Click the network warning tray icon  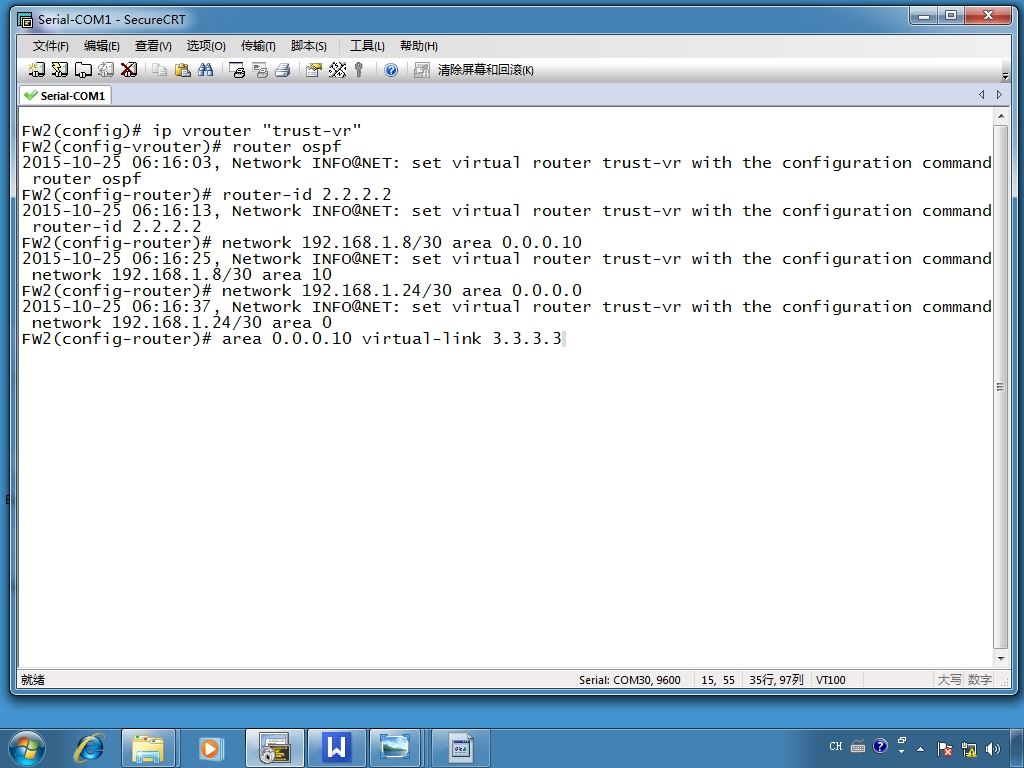coord(969,749)
